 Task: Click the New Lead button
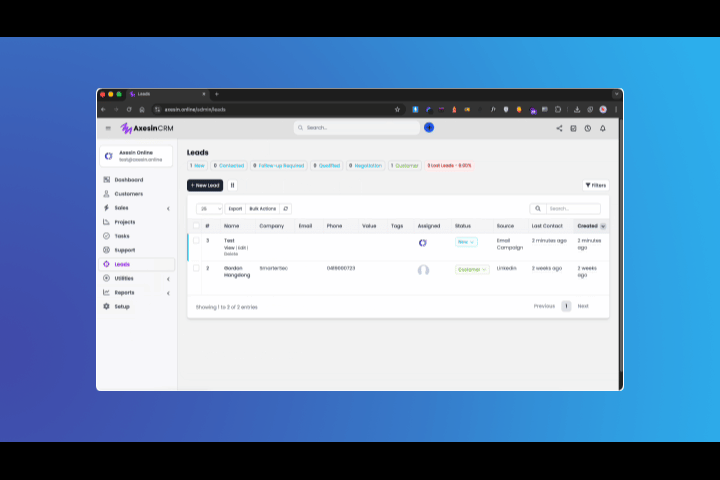coord(205,185)
